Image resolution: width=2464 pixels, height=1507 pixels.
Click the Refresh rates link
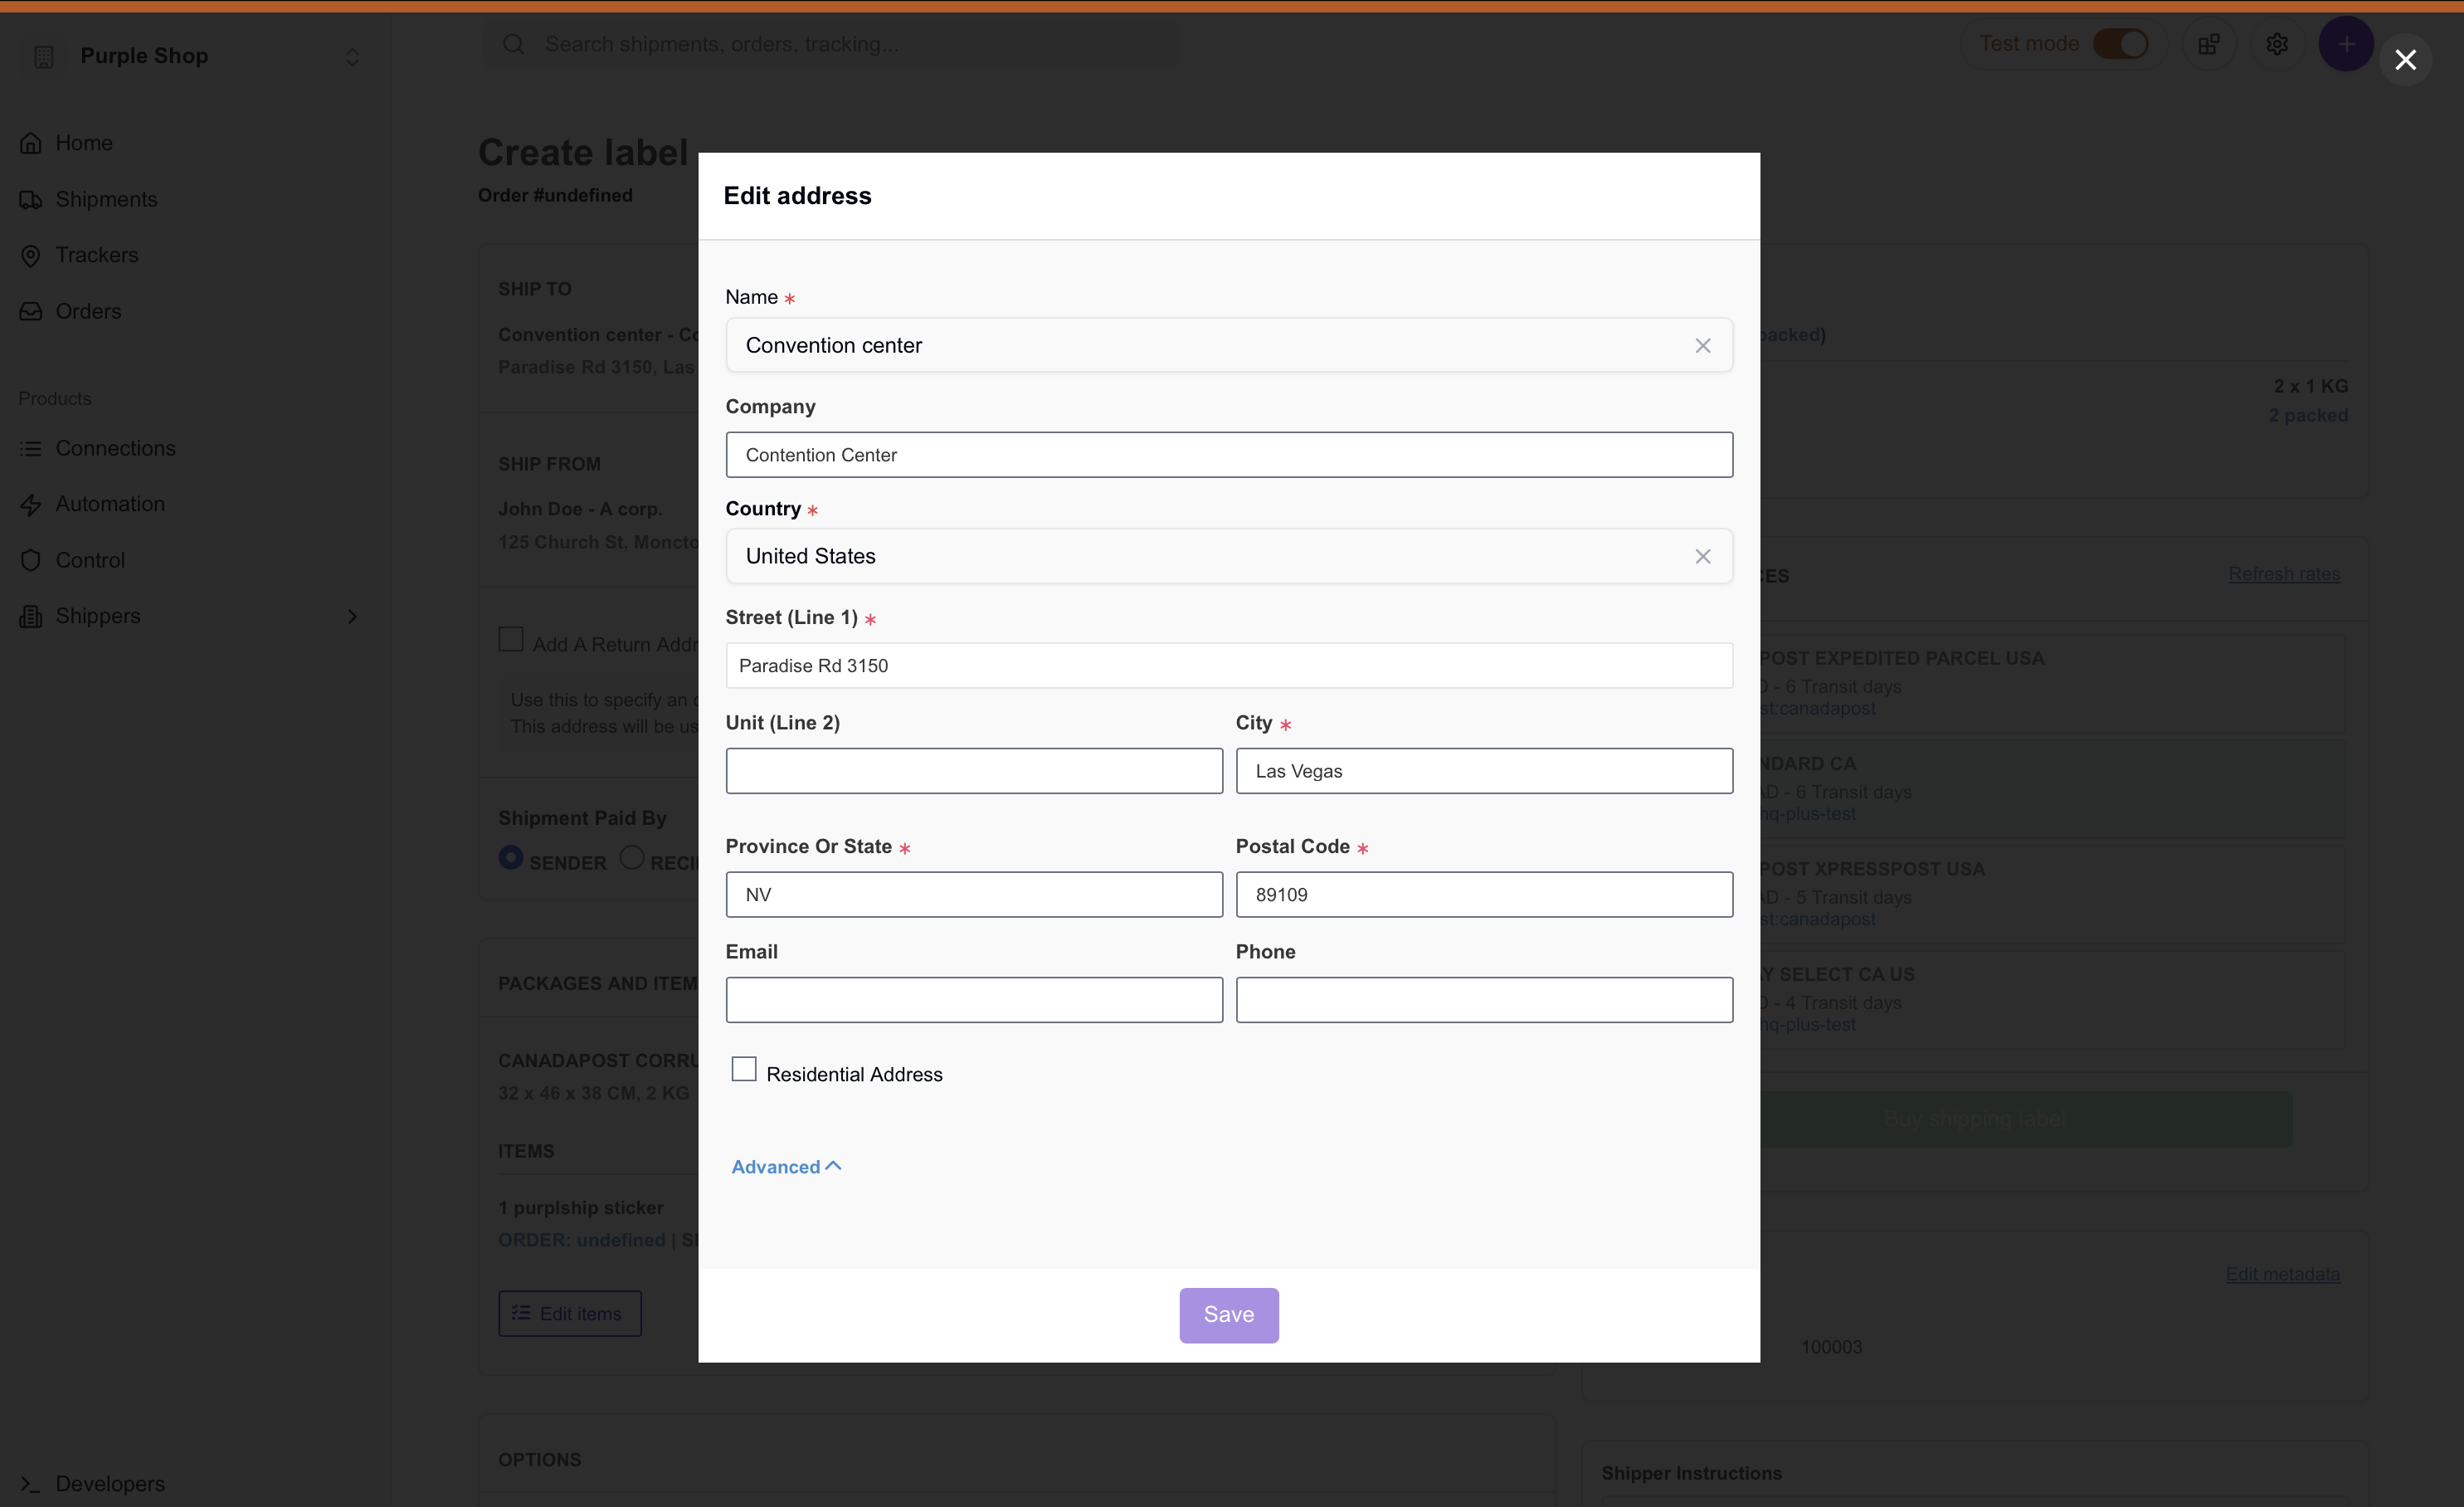(2284, 574)
